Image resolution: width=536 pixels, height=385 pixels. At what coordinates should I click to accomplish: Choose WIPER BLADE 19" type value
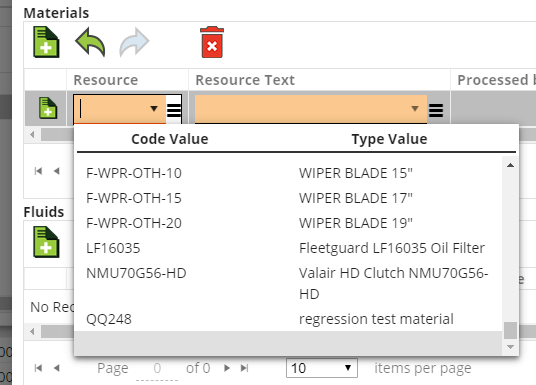tap(356, 223)
